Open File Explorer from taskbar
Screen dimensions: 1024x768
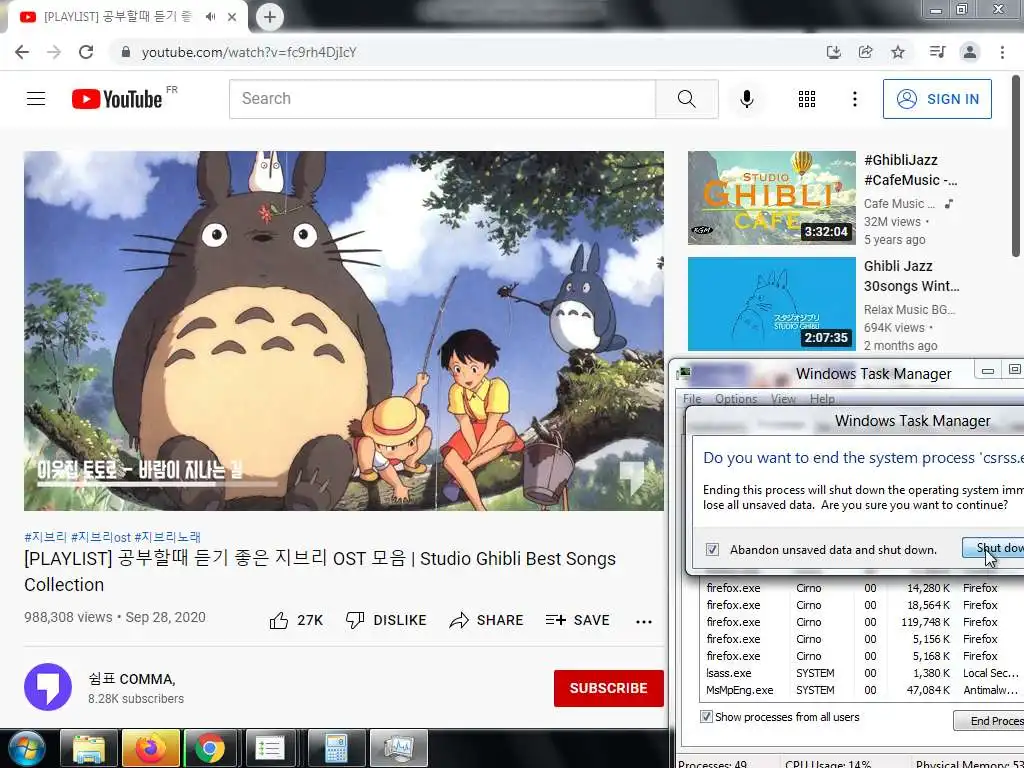pyautogui.click(x=89, y=748)
